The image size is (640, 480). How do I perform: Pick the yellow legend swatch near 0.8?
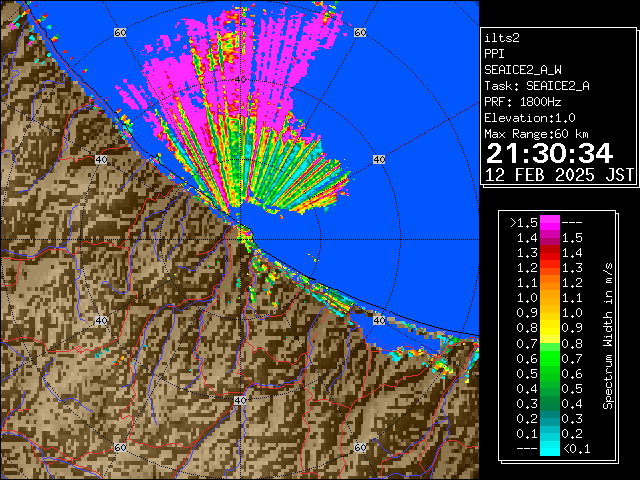[550, 328]
